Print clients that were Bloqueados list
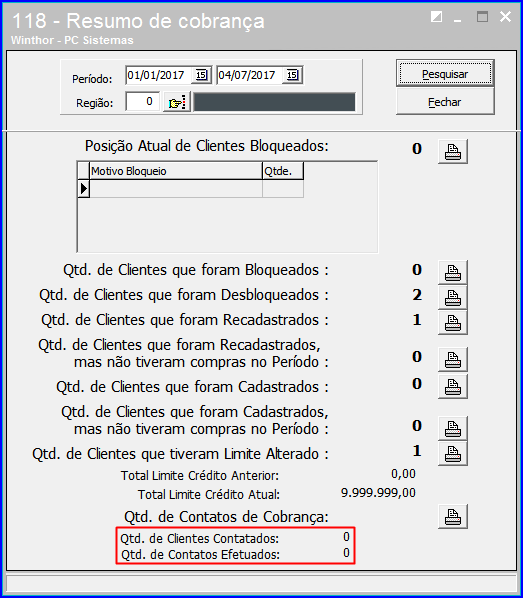523x598 pixels. tap(453, 272)
